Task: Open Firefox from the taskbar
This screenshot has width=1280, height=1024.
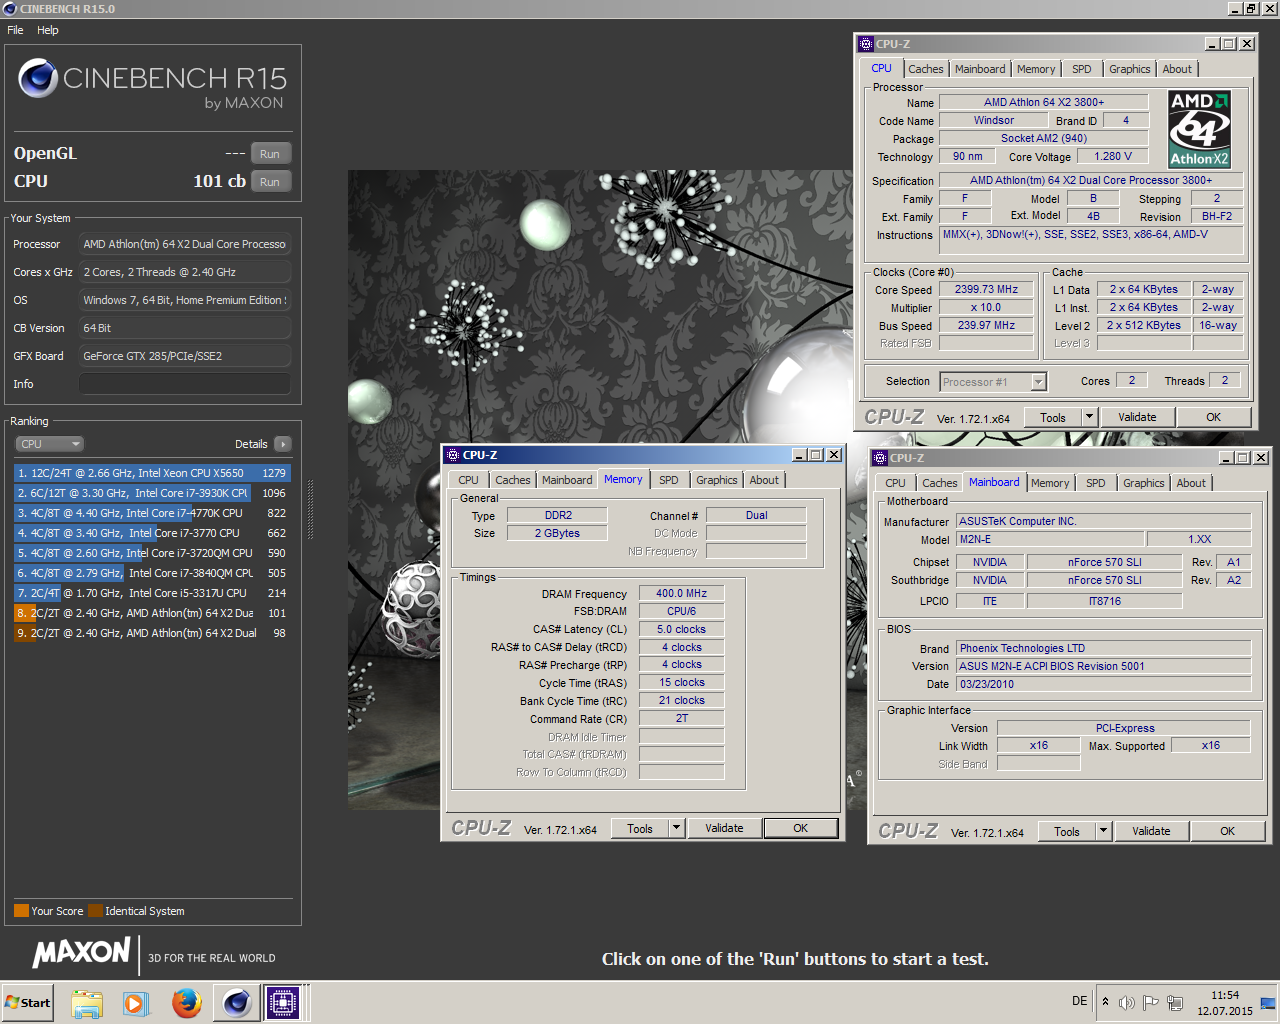Action: pos(186,1003)
